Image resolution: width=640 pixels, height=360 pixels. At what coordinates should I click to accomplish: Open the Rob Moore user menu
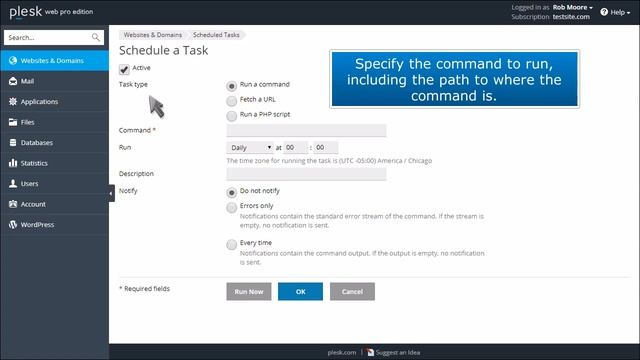point(572,7)
